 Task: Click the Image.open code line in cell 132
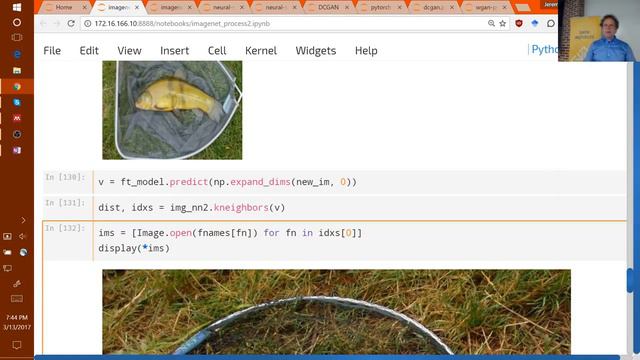[230, 233]
